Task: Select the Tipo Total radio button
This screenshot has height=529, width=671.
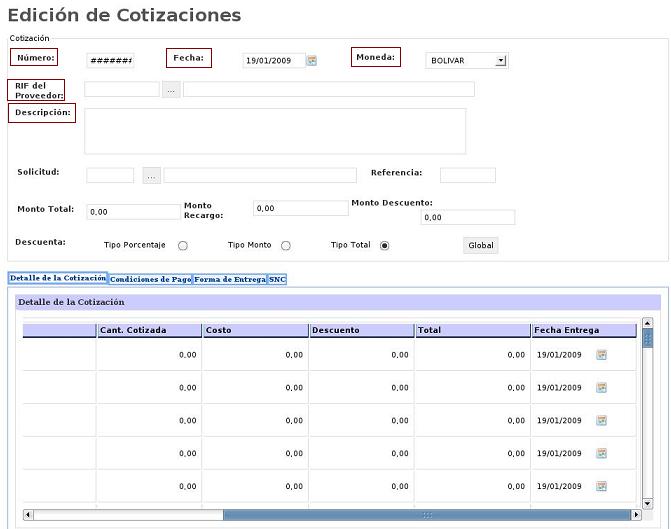Action: (x=384, y=245)
